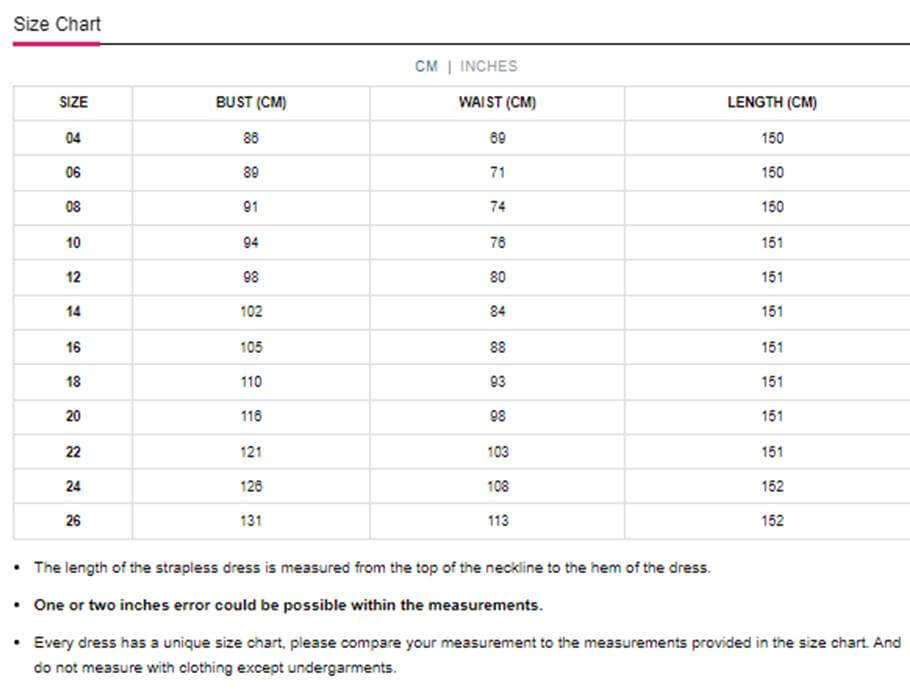The height and width of the screenshot is (694, 910).
Task: Open the Size Chart tab
Action: point(57,24)
